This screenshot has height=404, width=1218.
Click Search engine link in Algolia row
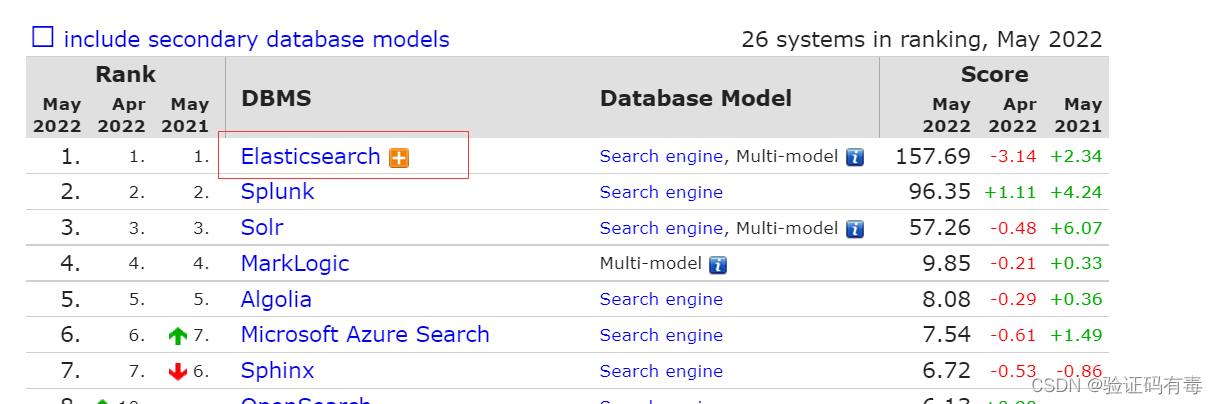661,299
